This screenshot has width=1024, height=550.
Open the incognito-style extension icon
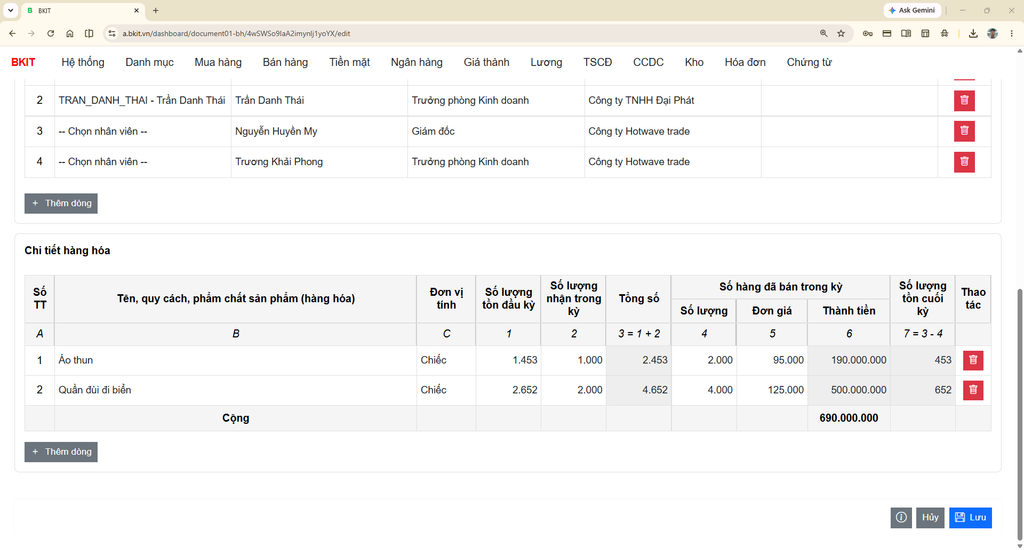(x=944, y=33)
